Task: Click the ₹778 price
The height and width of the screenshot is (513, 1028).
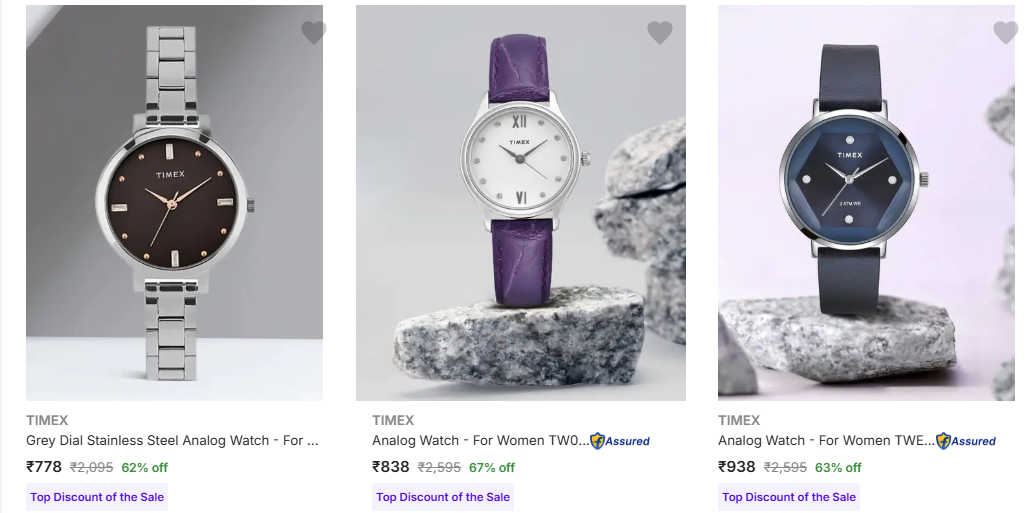Action: point(44,467)
